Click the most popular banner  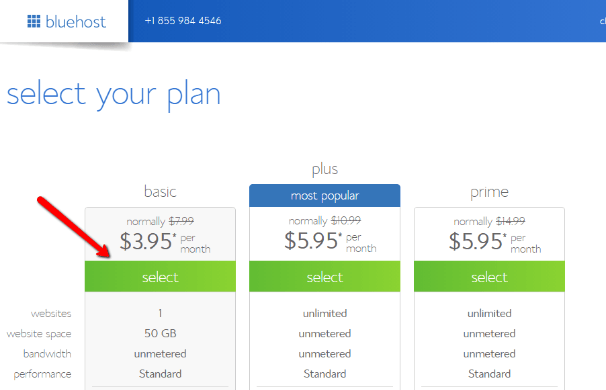[x=325, y=196]
